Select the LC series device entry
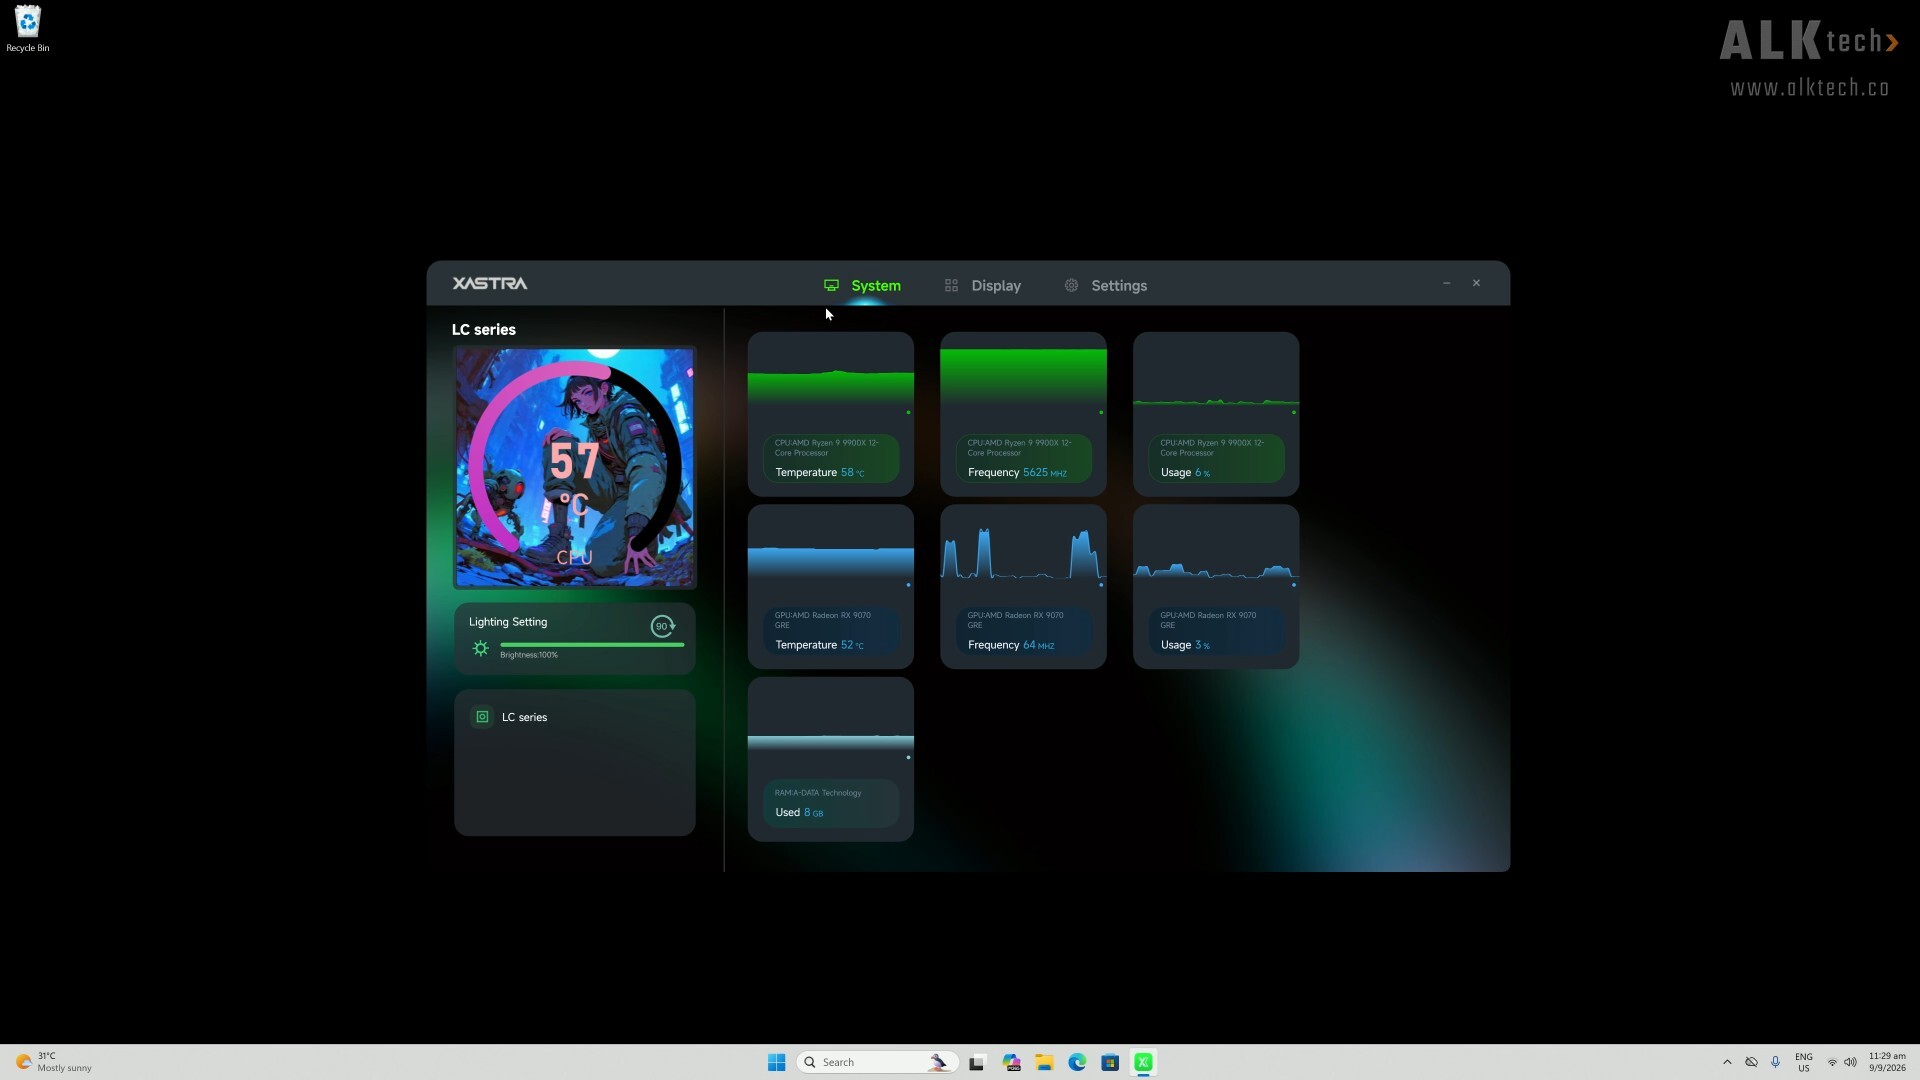The height and width of the screenshot is (1080, 1920). tap(575, 717)
